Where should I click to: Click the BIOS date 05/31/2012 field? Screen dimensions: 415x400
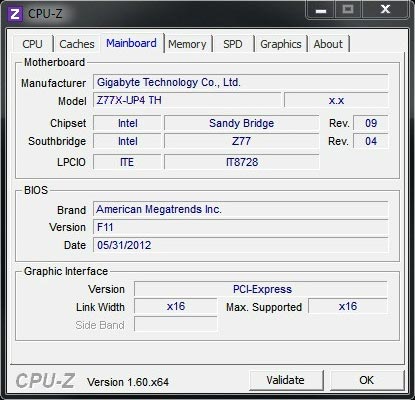240,245
